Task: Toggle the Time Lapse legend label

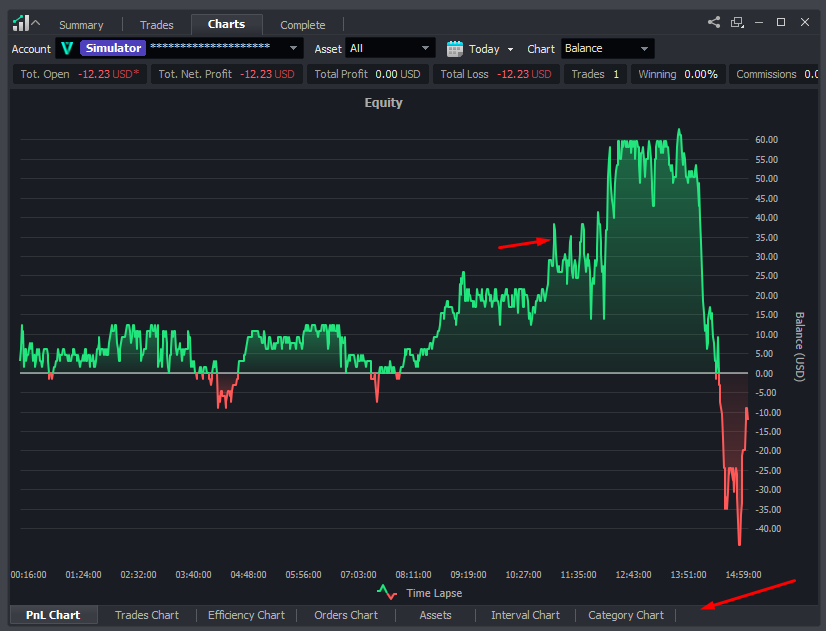Action: [434, 593]
